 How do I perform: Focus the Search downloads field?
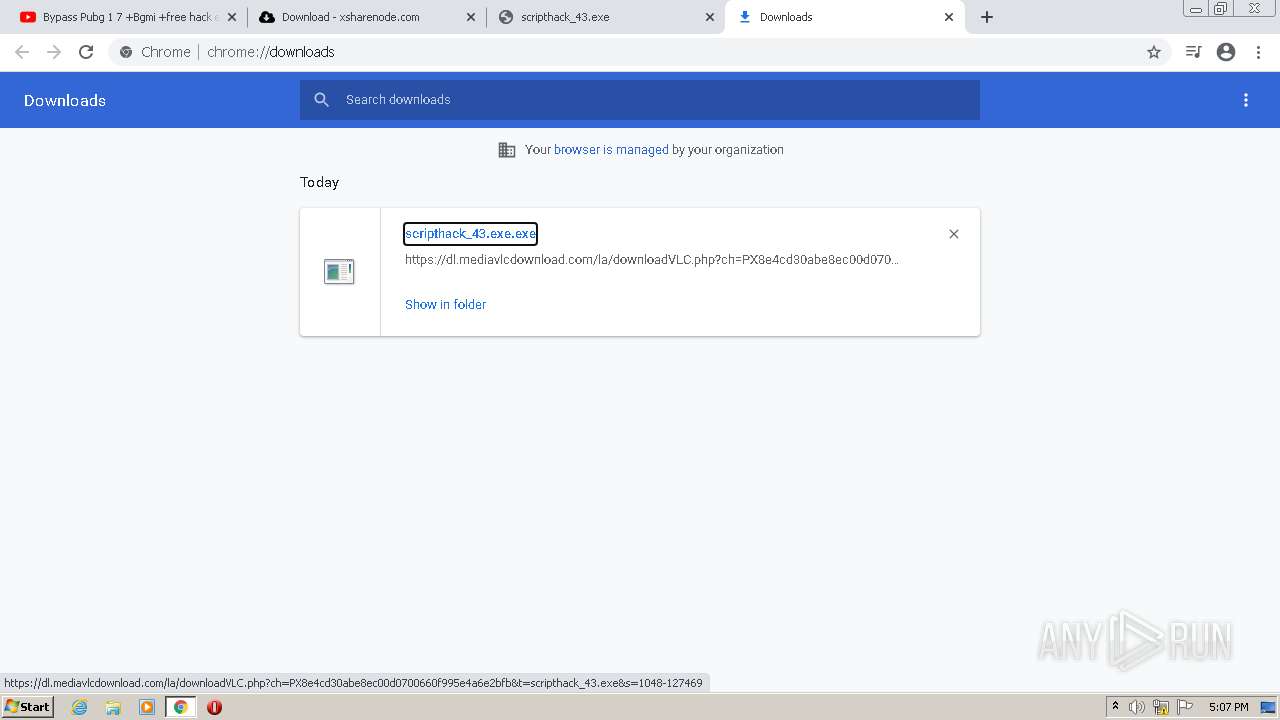[640, 100]
